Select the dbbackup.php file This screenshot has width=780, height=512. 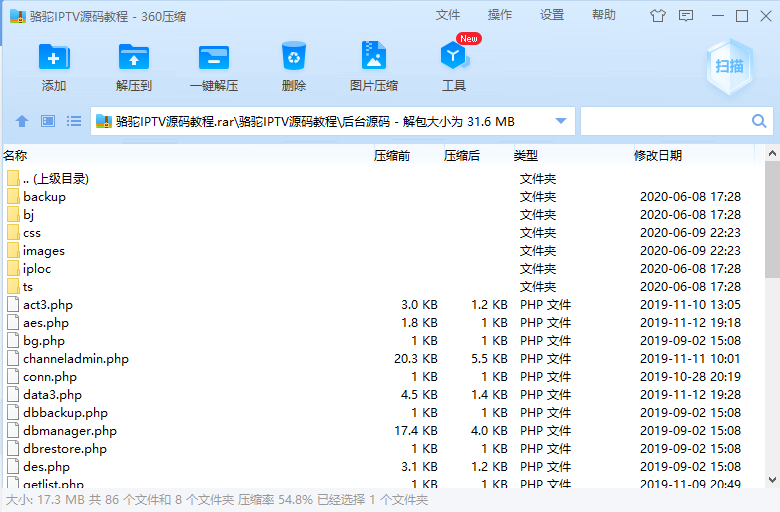pos(383,412)
